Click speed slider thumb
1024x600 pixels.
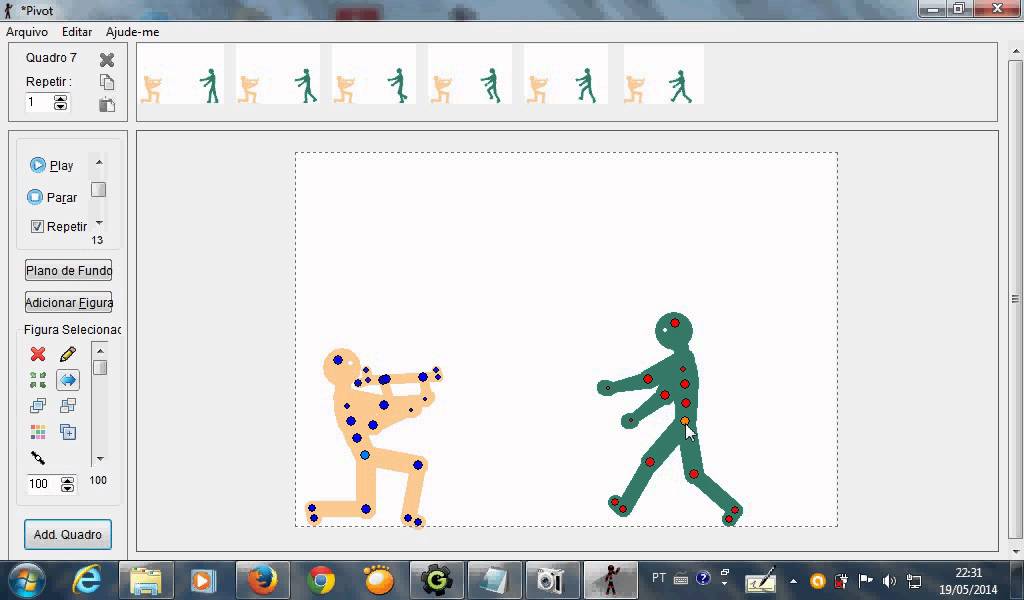click(99, 189)
